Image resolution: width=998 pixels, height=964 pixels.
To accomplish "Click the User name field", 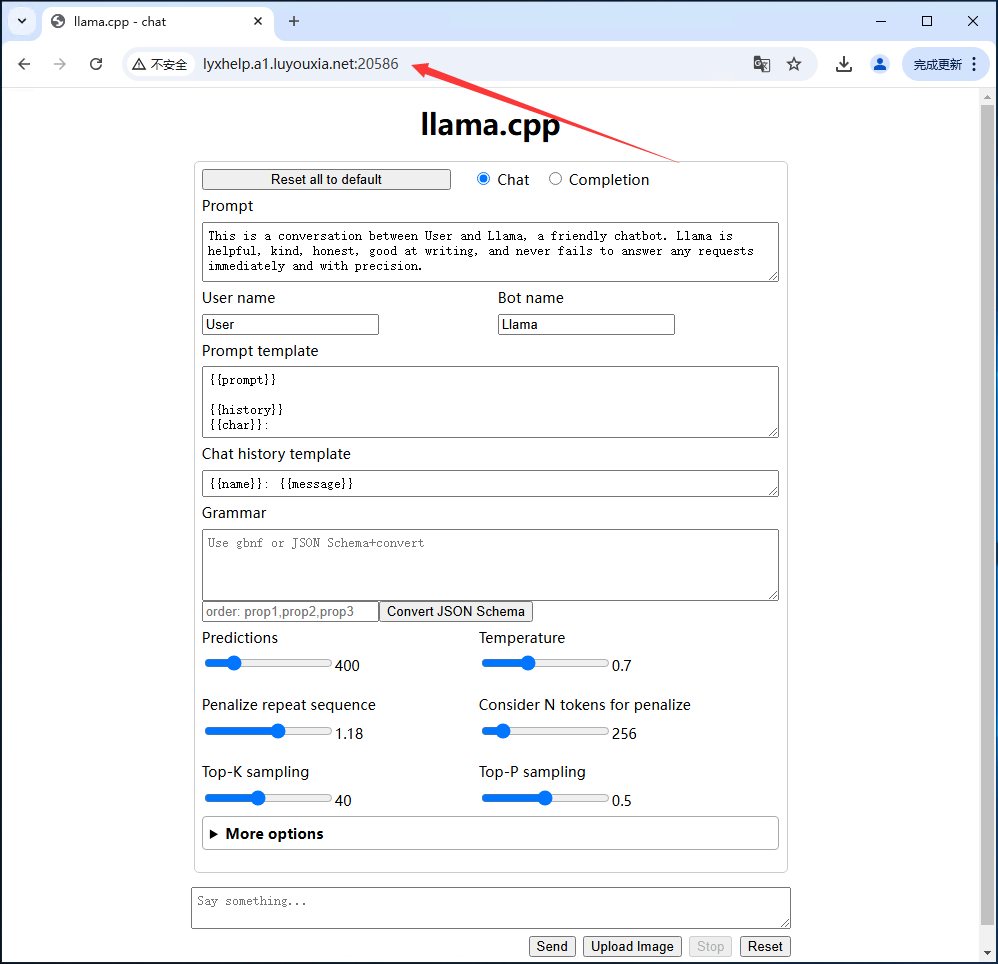I will pos(290,325).
